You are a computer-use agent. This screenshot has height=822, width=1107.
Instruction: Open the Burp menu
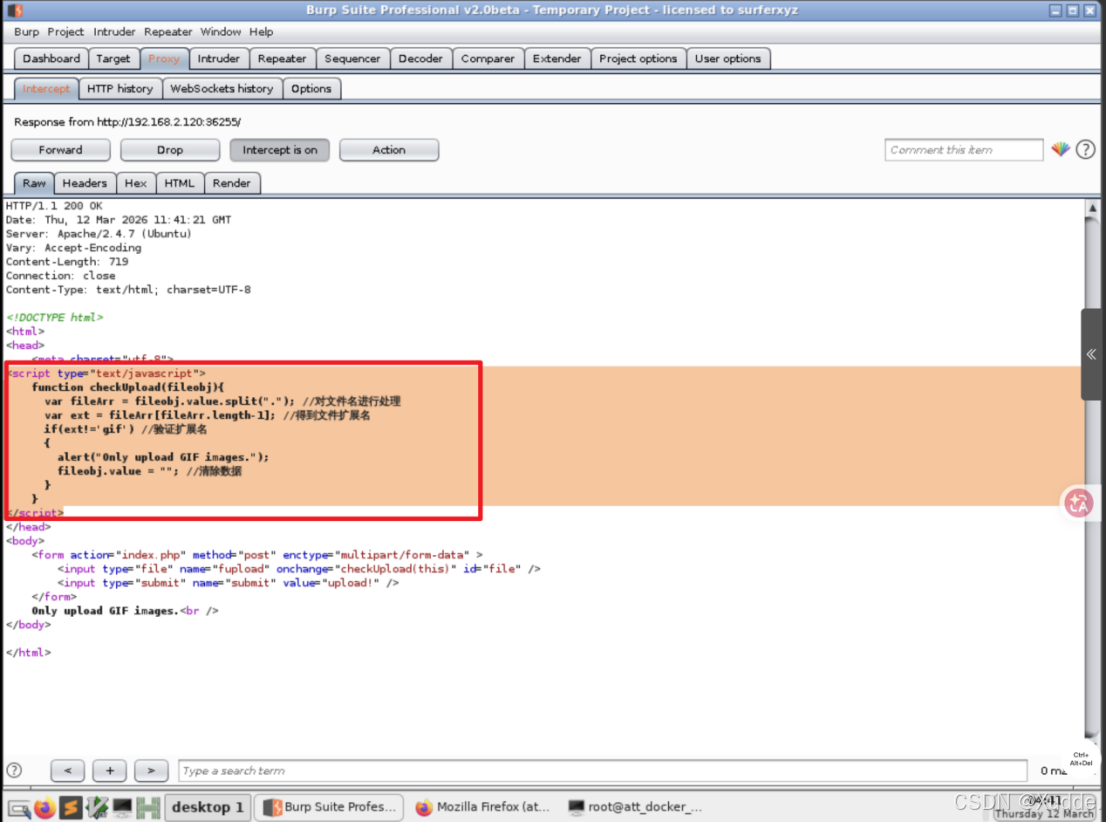coord(26,32)
